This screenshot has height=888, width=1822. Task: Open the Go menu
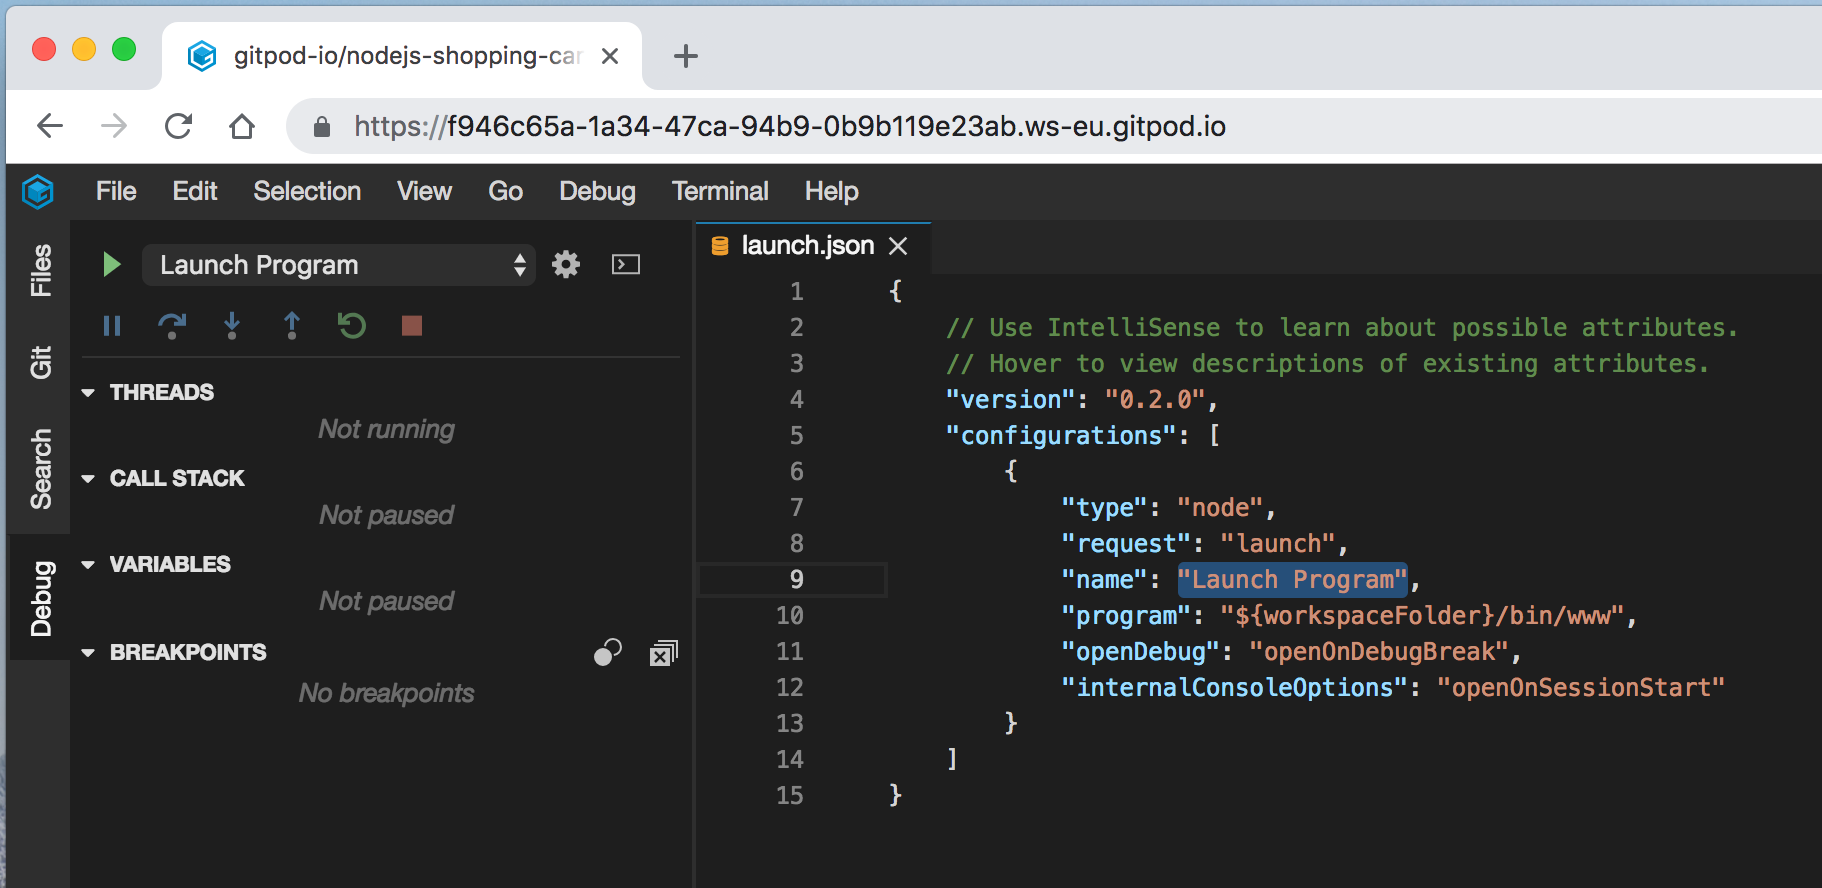(x=505, y=191)
